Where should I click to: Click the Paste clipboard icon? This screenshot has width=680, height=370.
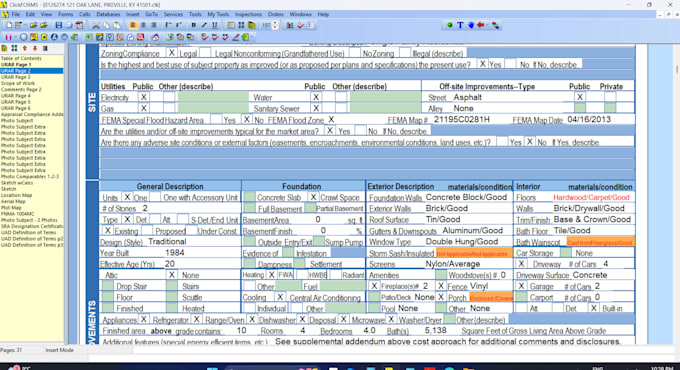pyautogui.click(x=117, y=25)
